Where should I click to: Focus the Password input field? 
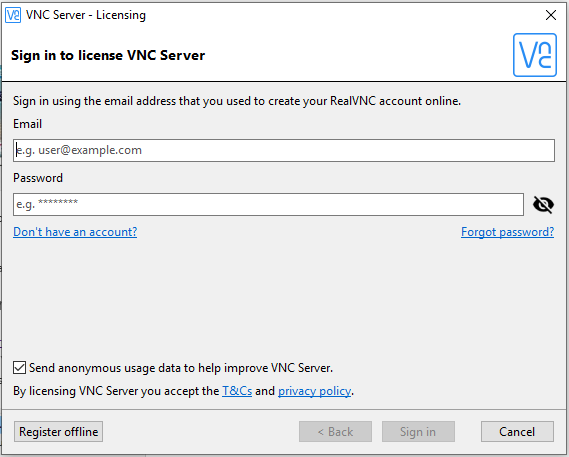269,204
